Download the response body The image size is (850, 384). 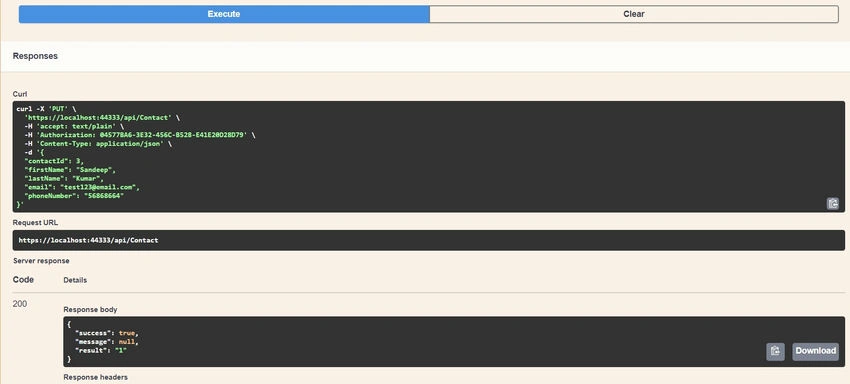pos(815,351)
